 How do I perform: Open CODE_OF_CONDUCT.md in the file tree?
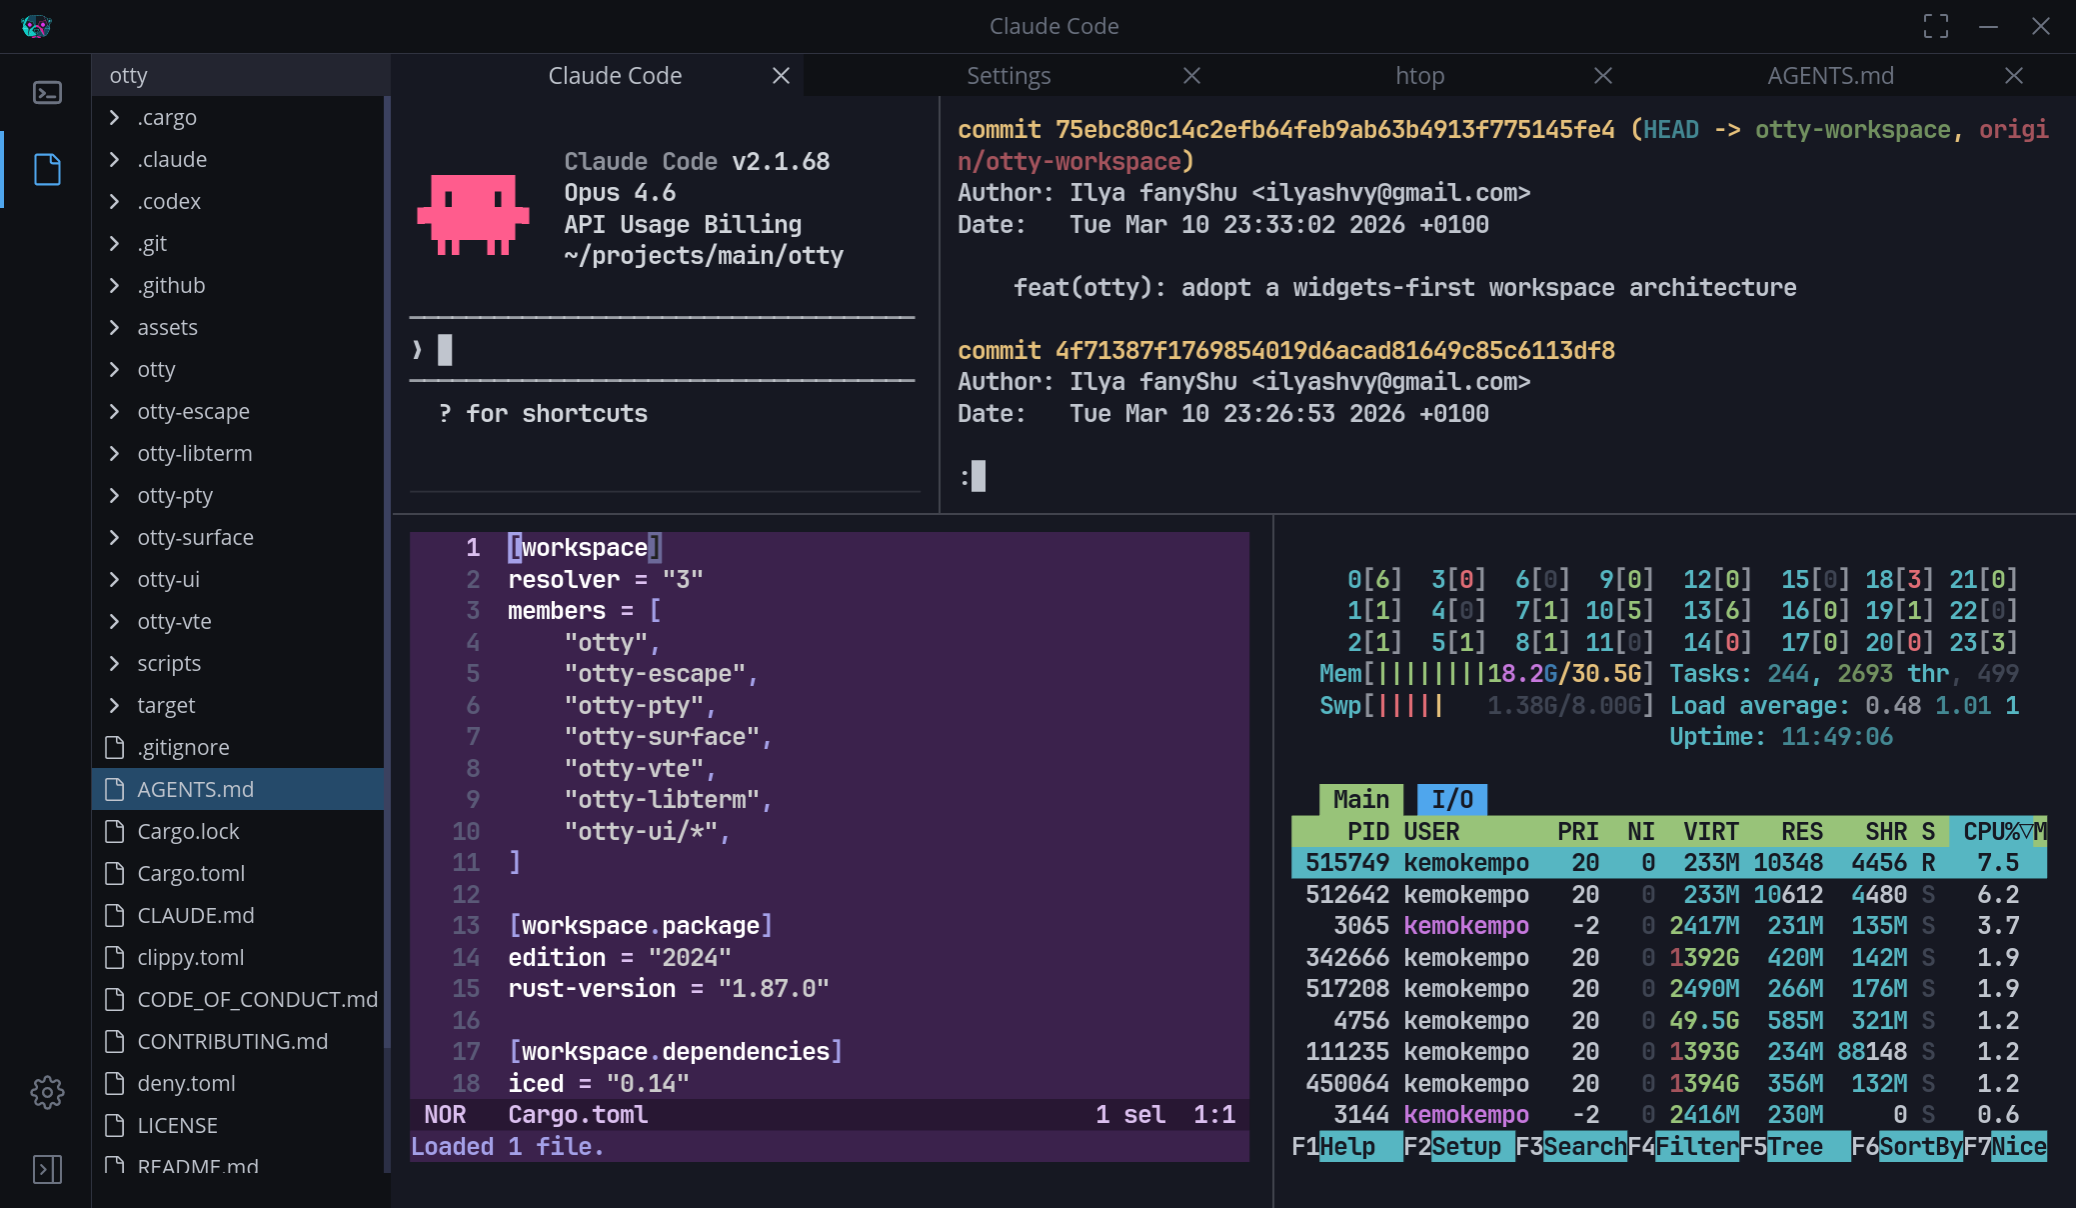pos(238,999)
